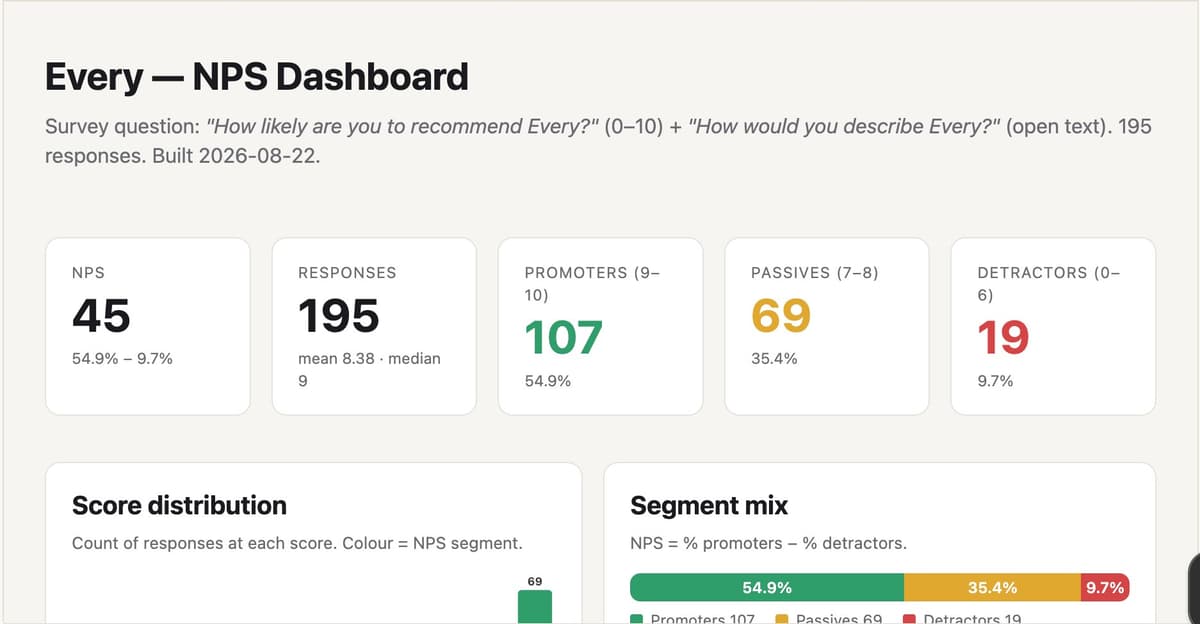Screen dimensions: 1200x624
Task: Select the quoted "How likely are you to recommend Every?" text
Action: (402, 127)
